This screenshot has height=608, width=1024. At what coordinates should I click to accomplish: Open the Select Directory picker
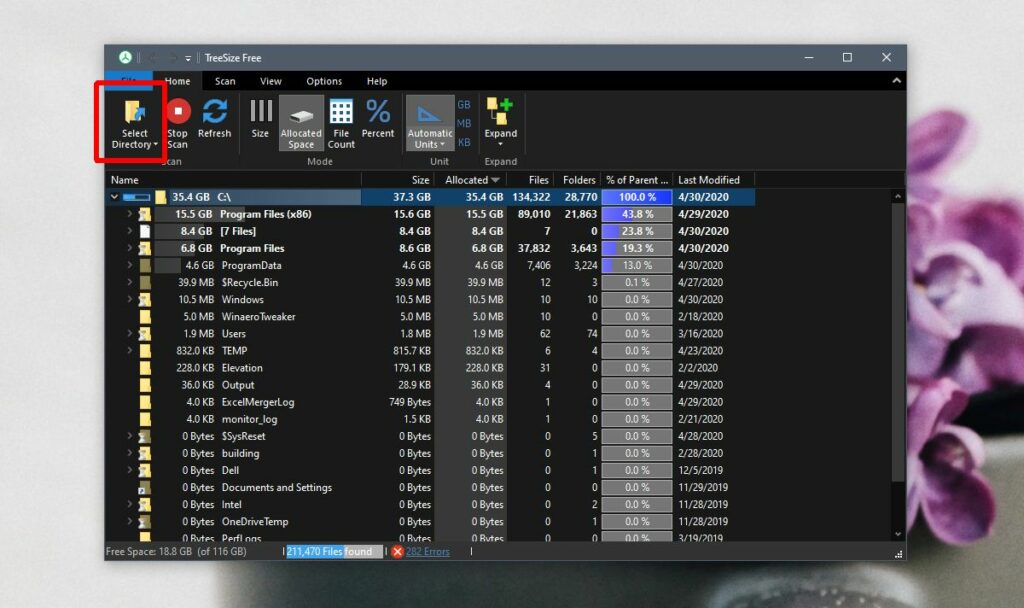point(135,118)
